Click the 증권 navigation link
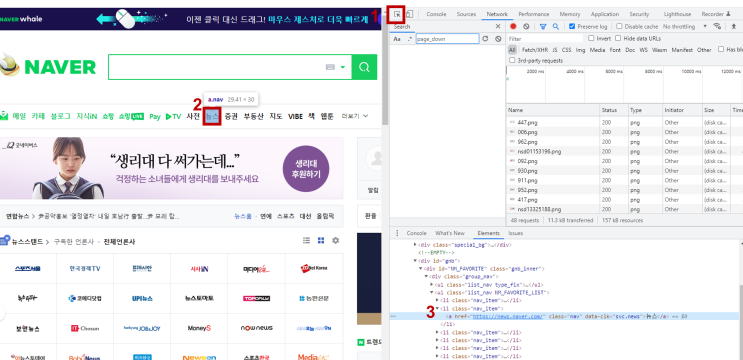Viewport: 743px width, 360px height. tap(231, 116)
